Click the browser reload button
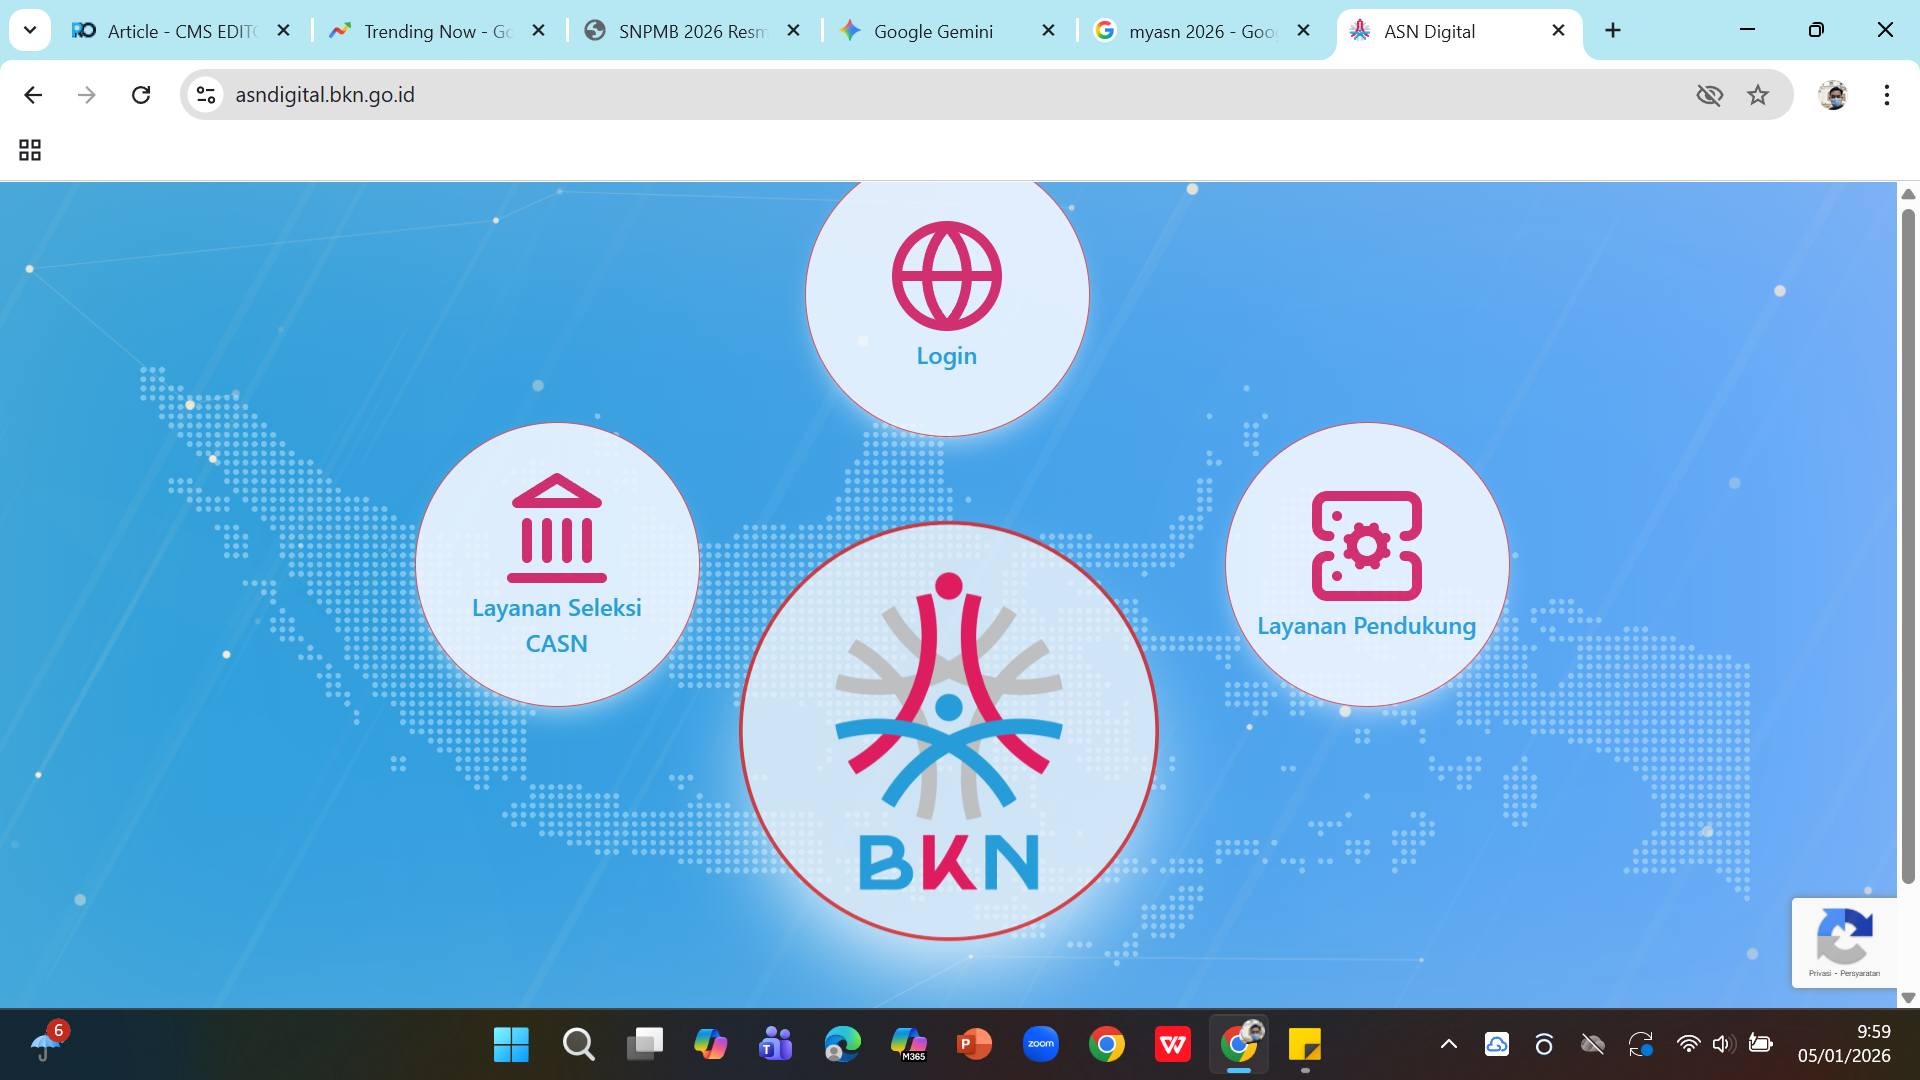 (141, 95)
